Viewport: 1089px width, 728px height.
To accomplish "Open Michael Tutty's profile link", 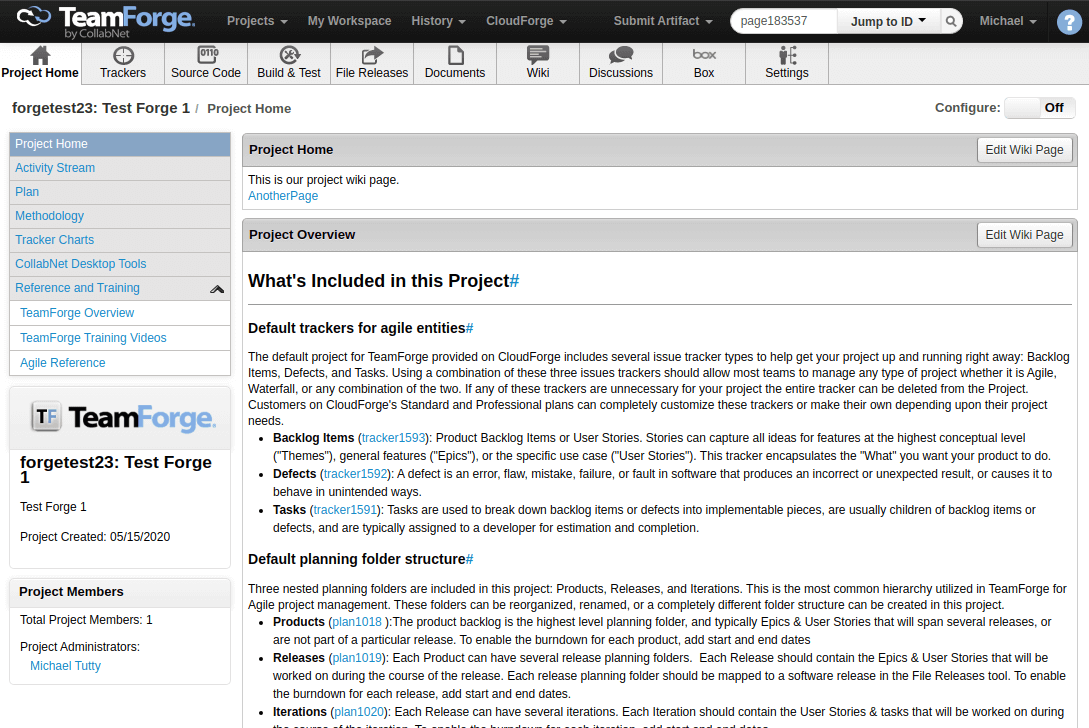I will click(x=65, y=666).
